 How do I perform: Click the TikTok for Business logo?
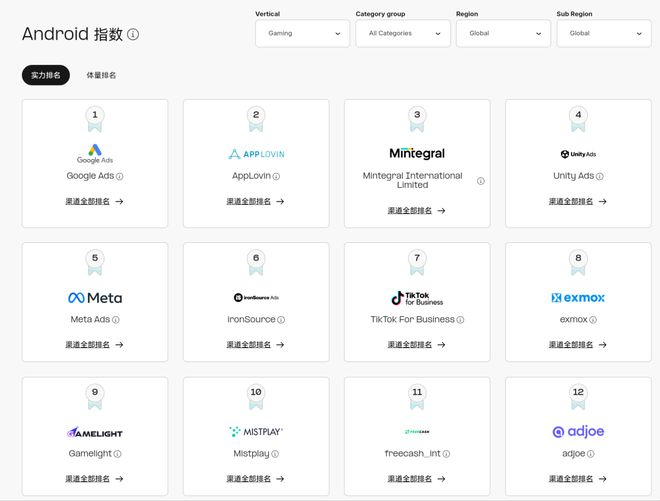click(417, 298)
